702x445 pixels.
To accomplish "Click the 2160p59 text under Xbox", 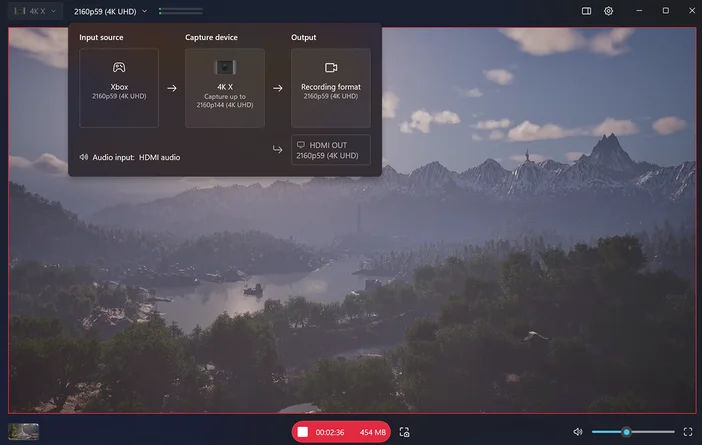I will [119, 96].
